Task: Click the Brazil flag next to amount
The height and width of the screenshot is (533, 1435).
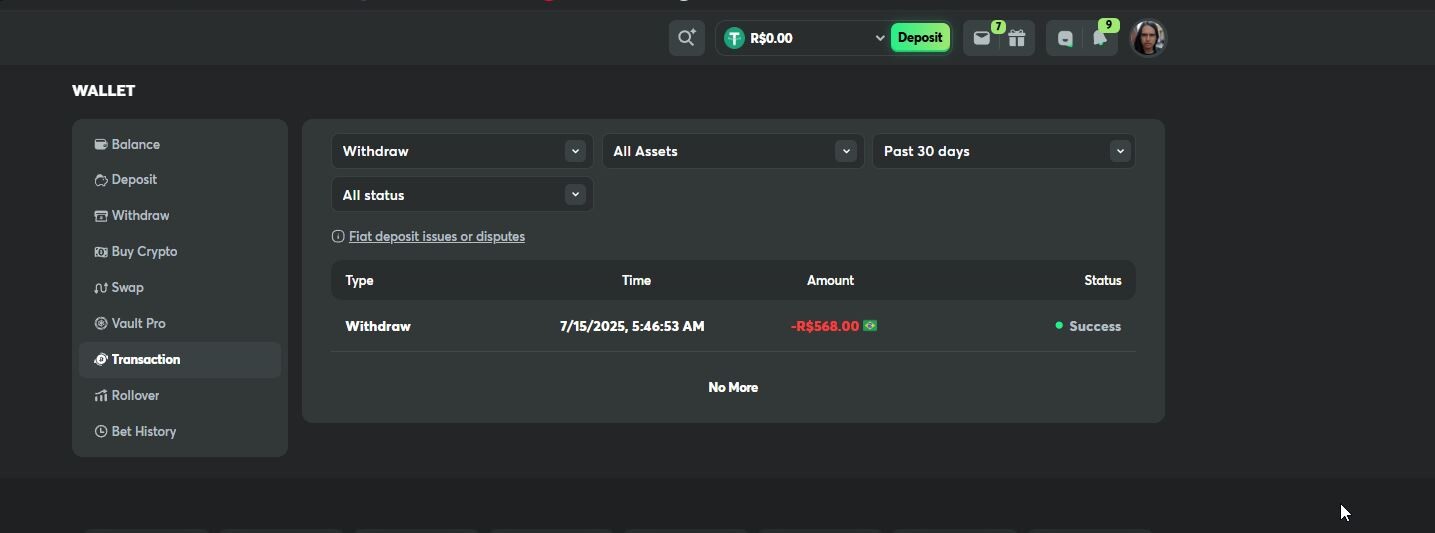Action: pyautogui.click(x=870, y=326)
